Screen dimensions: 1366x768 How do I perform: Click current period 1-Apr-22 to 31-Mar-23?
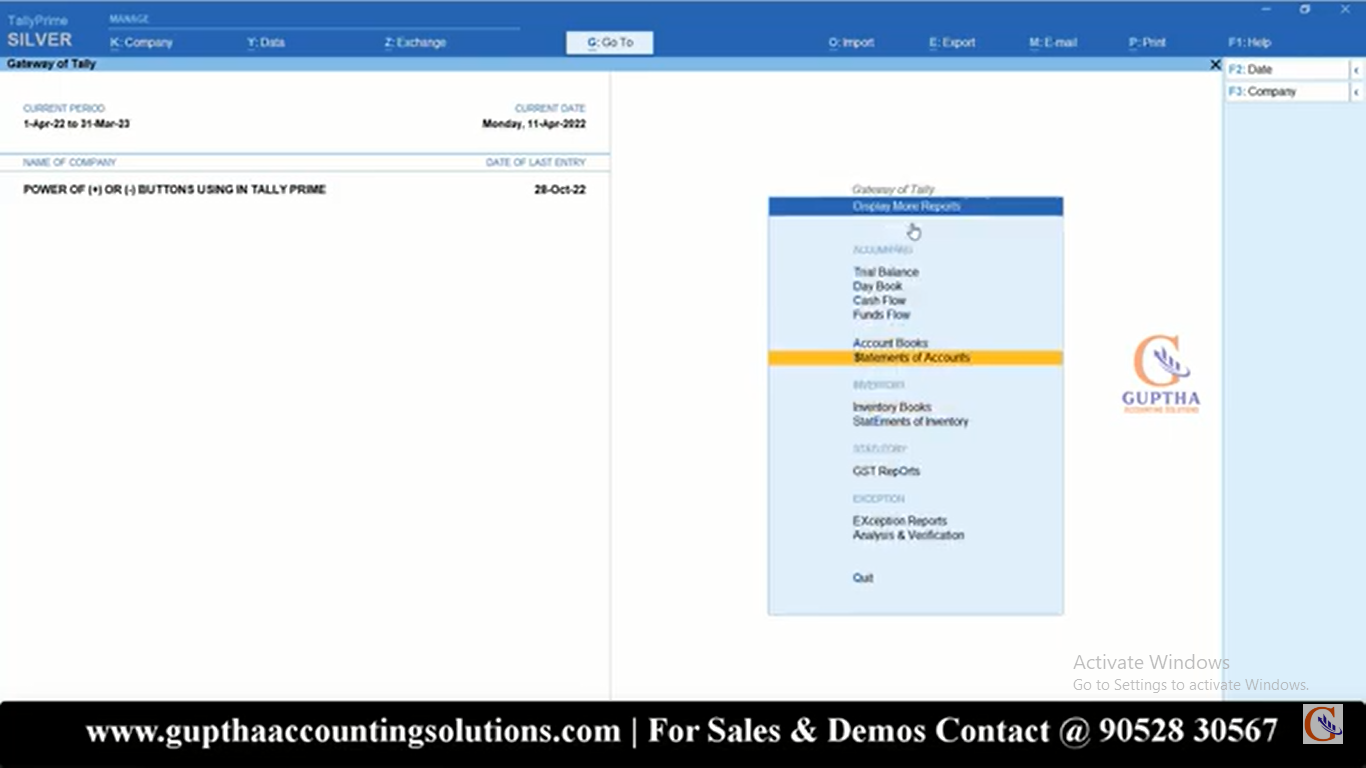coord(77,124)
